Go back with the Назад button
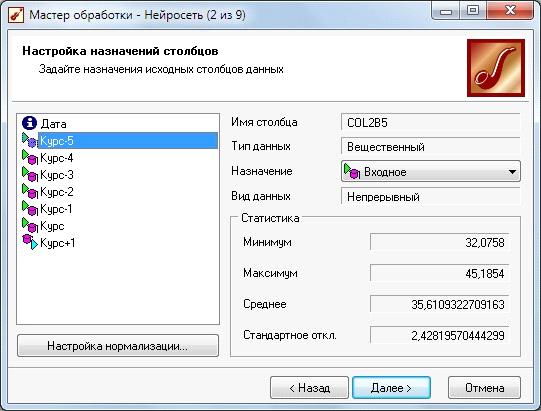This screenshot has width=541, height=411. pos(309,388)
